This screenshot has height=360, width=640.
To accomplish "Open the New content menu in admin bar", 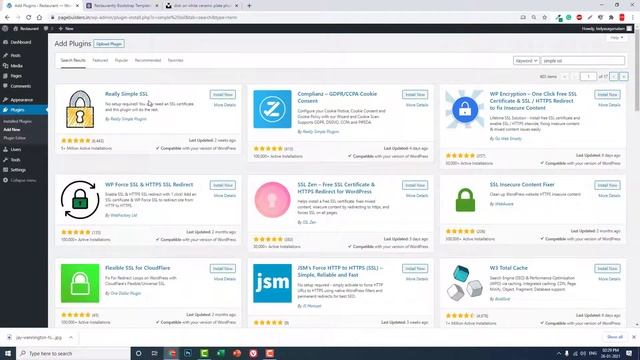I will (66, 29).
